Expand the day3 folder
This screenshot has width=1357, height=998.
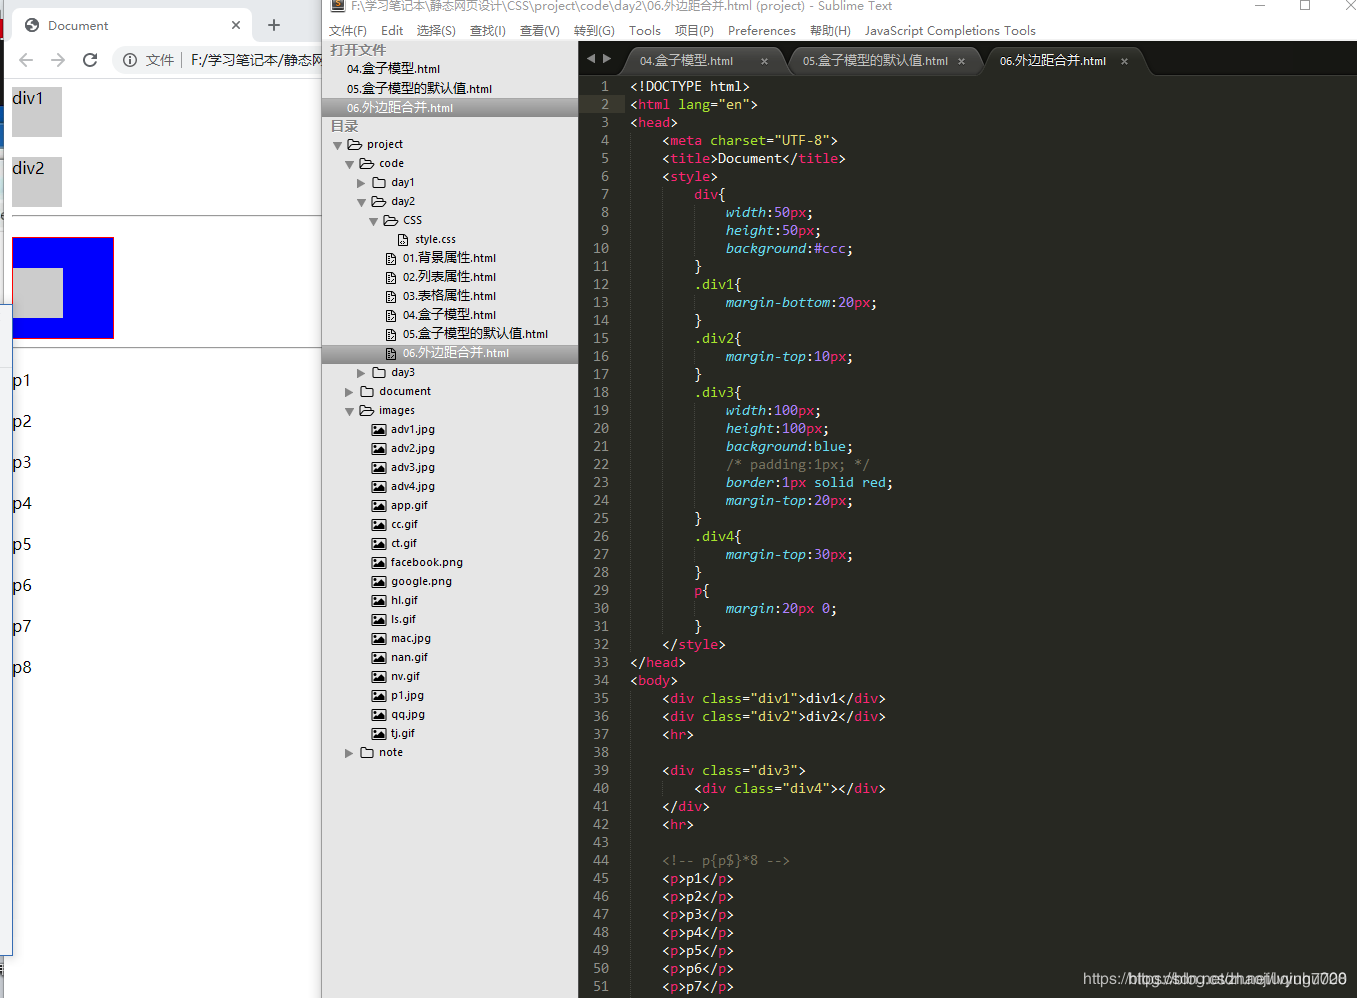click(361, 373)
